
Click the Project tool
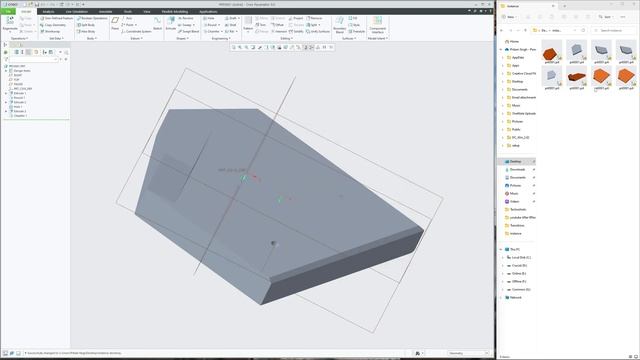296,18
